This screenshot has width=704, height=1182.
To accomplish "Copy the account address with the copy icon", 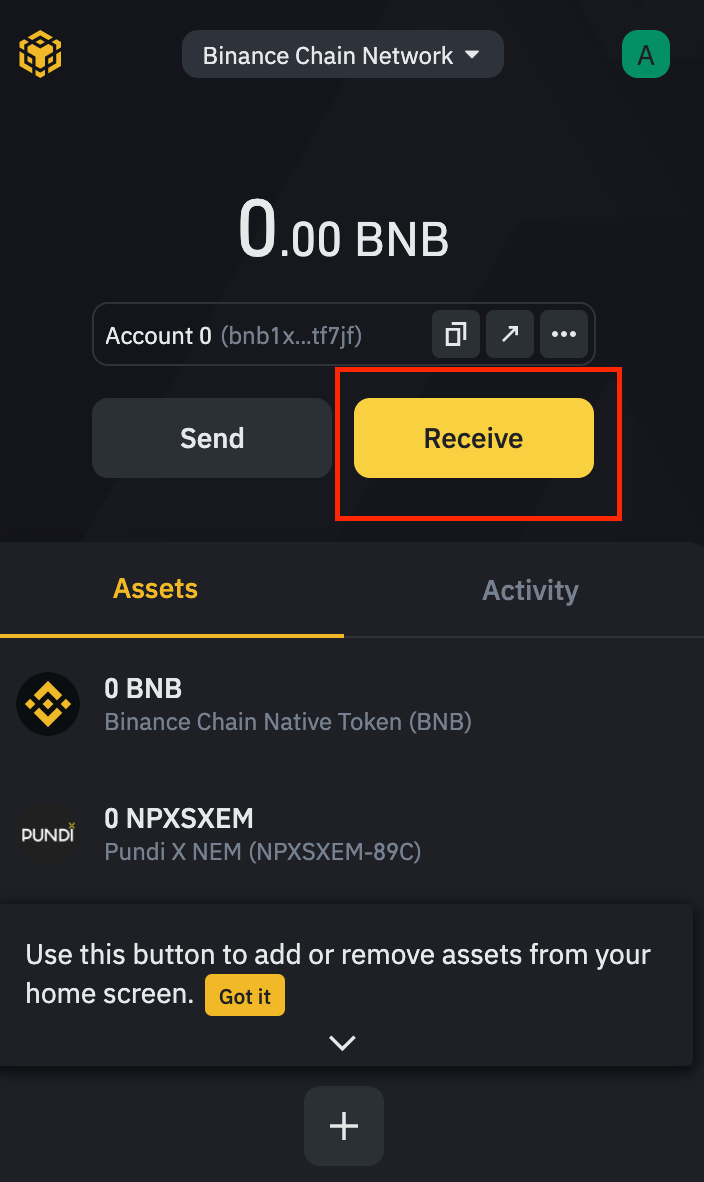I will click(456, 334).
